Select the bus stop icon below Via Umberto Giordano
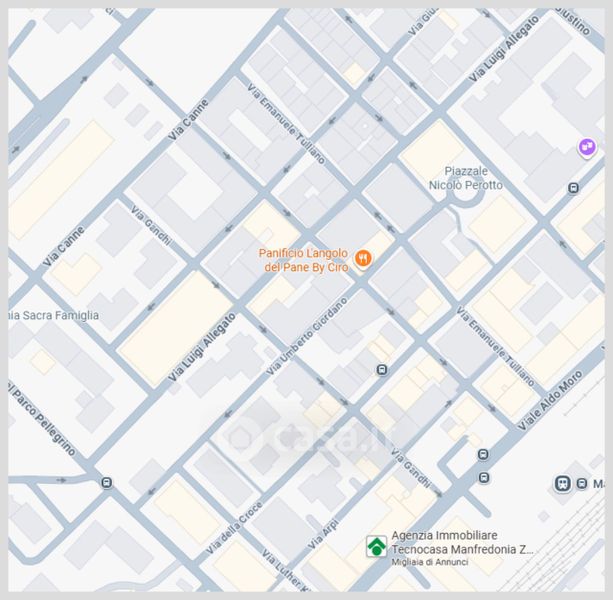This screenshot has width=613, height=600. point(381,370)
